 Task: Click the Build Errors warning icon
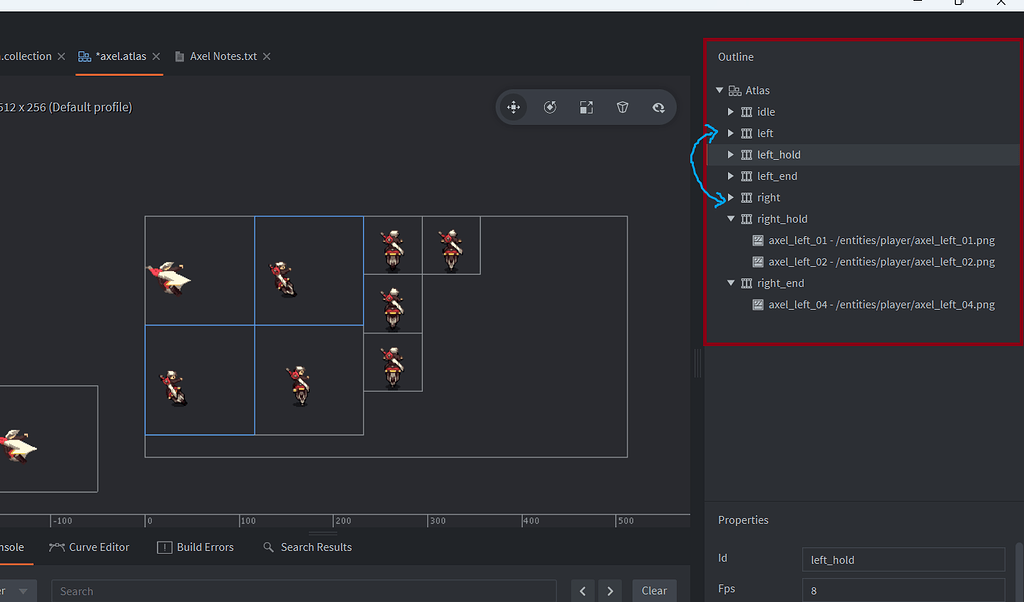pyautogui.click(x=165, y=547)
